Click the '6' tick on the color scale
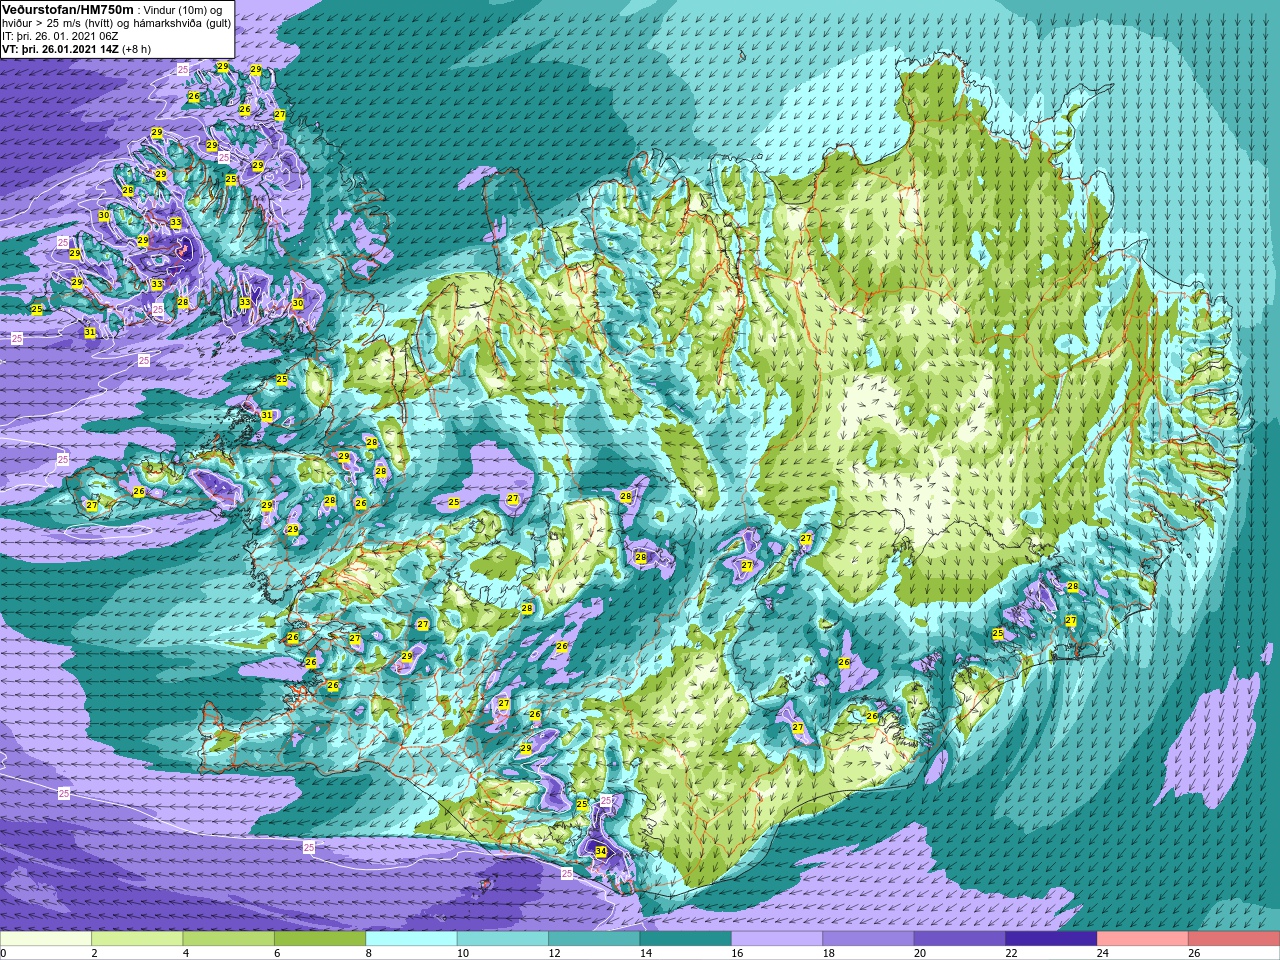Viewport: 1280px width, 960px height. [x=277, y=953]
